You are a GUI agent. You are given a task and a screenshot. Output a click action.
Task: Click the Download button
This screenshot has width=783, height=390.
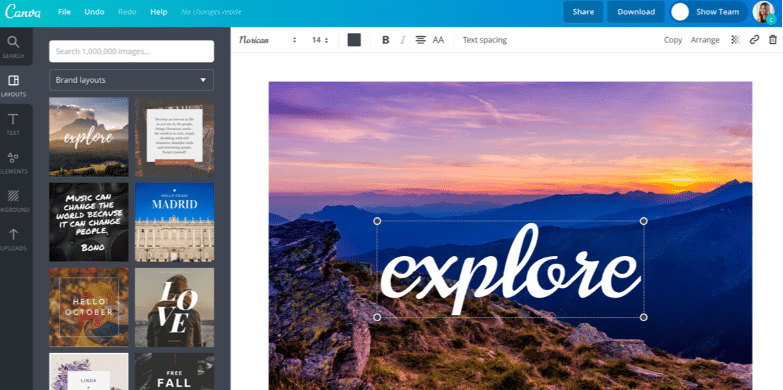click(x=636, y=12)
